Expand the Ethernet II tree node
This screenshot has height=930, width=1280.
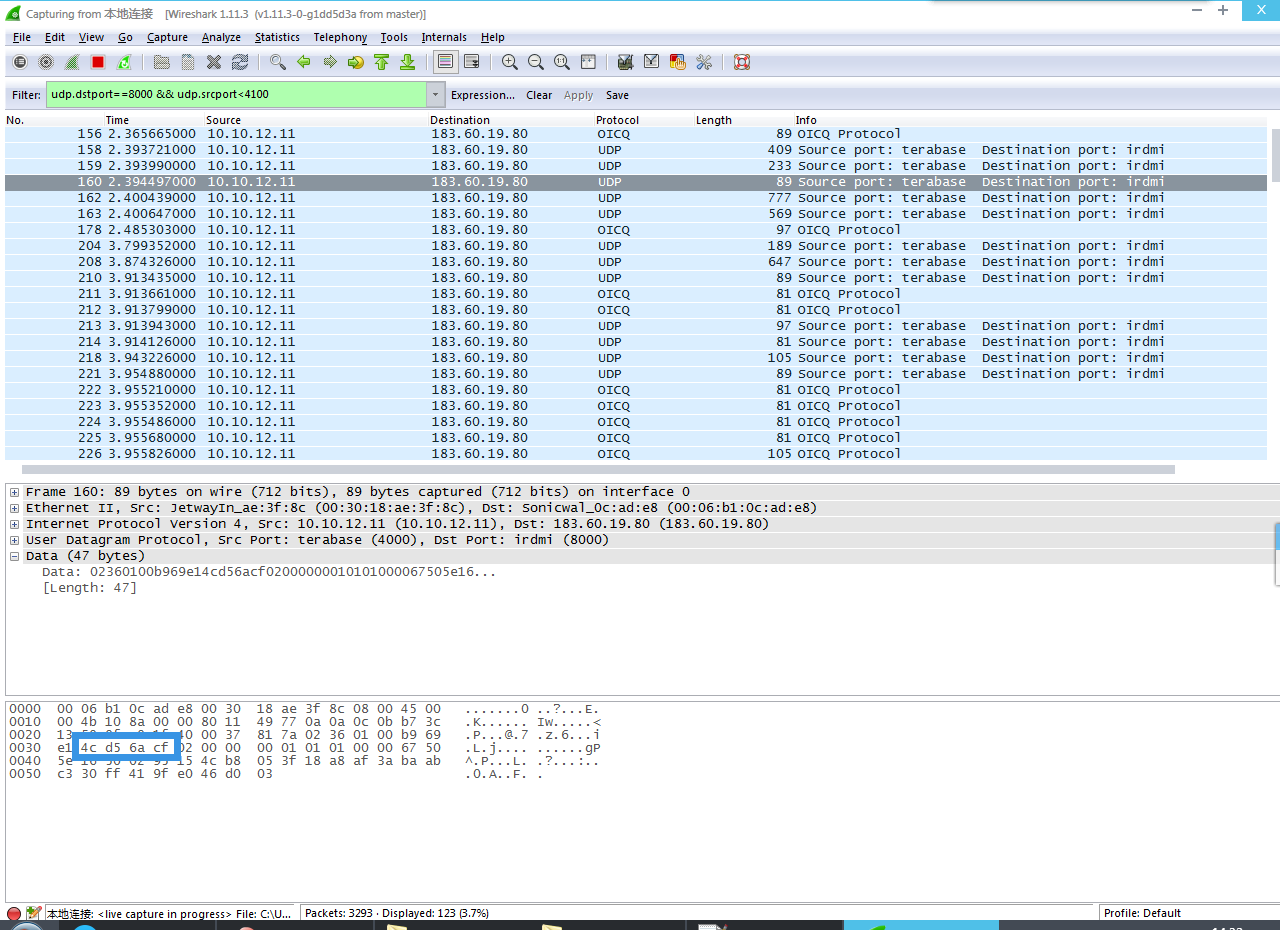tap(14, 508)
